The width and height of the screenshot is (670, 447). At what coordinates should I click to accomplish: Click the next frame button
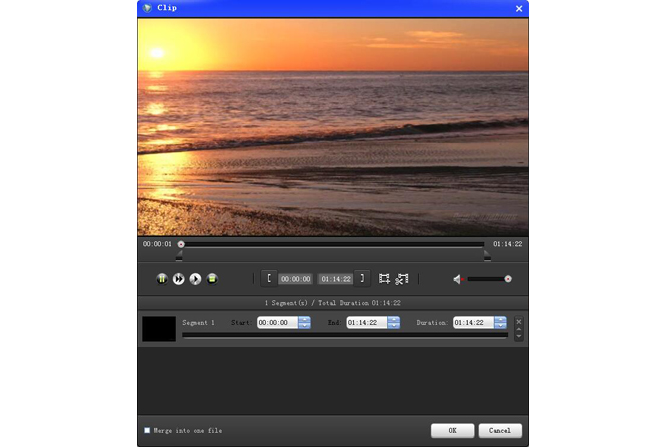(195, 279)
